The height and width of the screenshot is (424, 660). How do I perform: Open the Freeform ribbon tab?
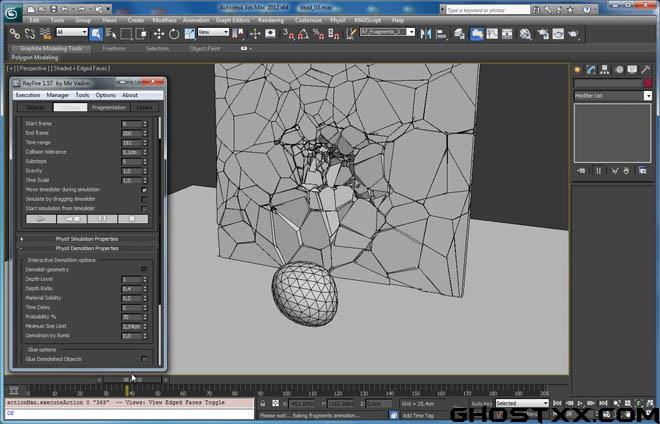click(114, 49)
